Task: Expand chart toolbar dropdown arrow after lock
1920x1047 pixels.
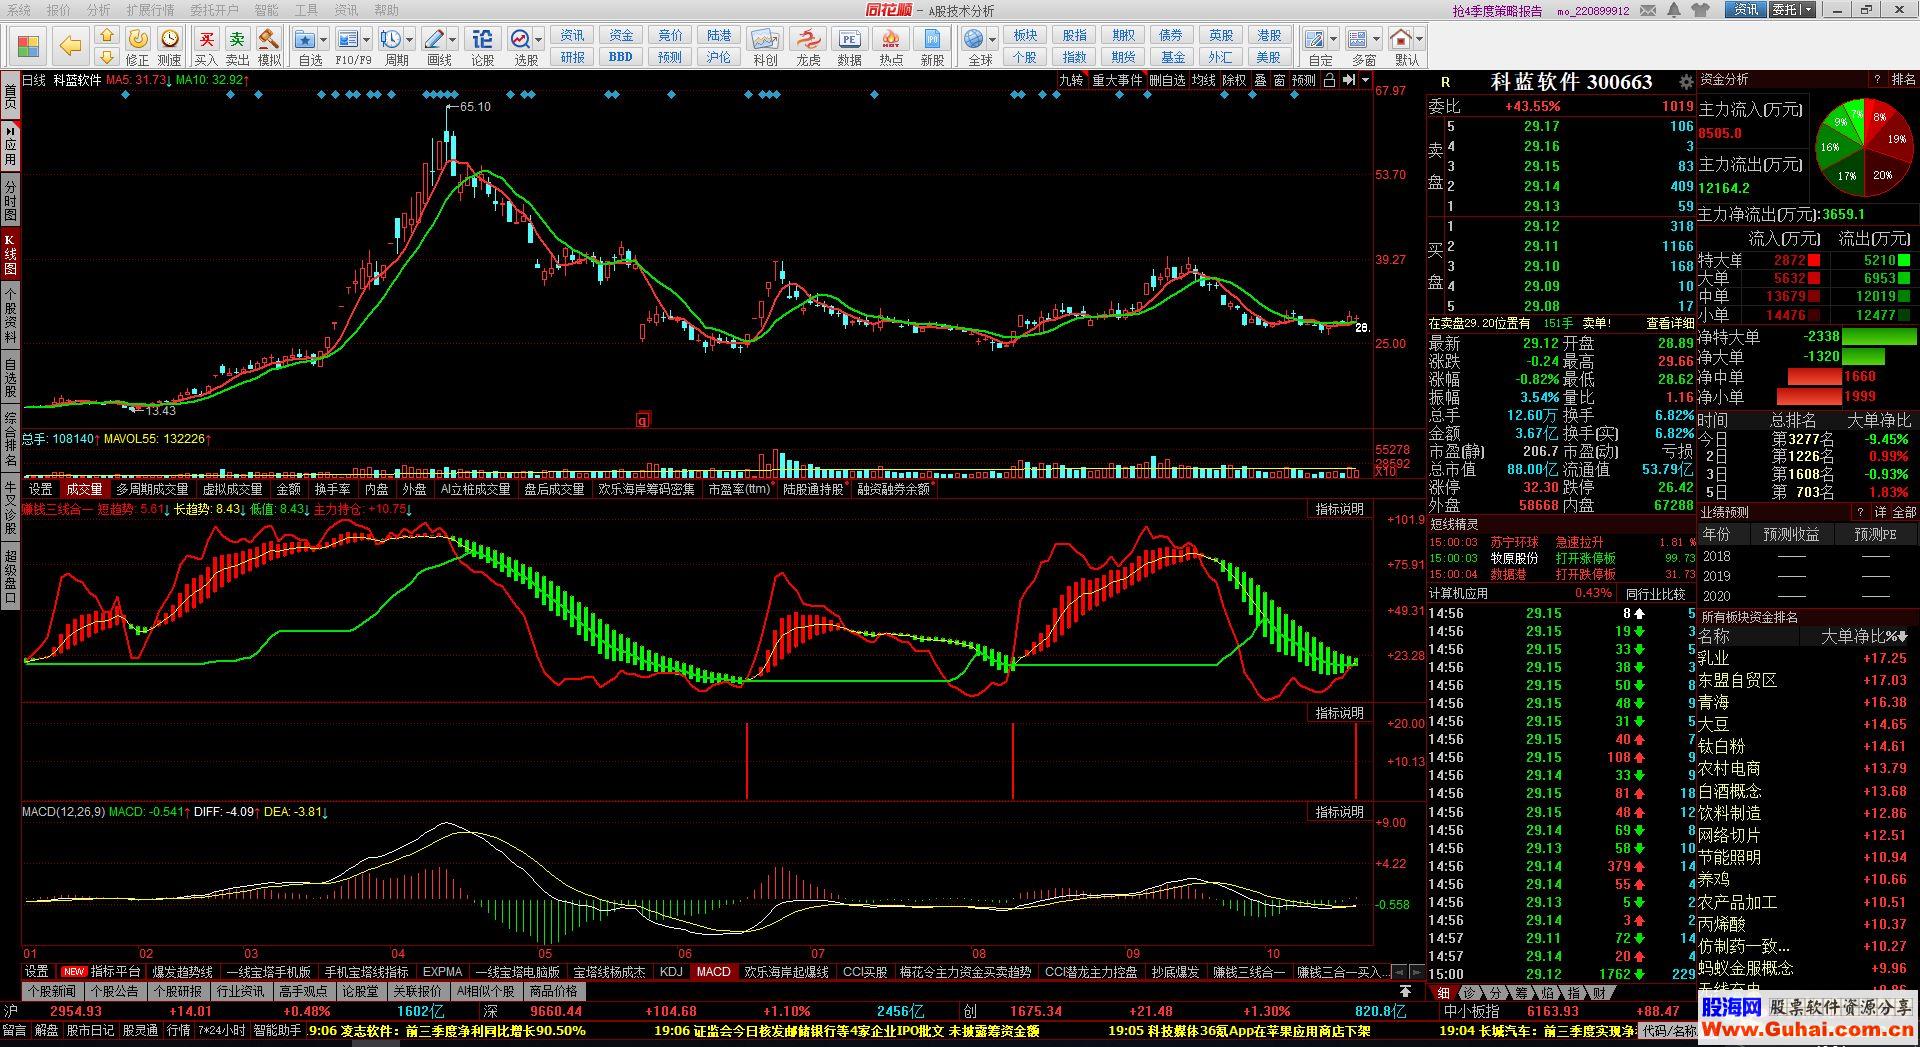Action: click(x=1366, y=80)
